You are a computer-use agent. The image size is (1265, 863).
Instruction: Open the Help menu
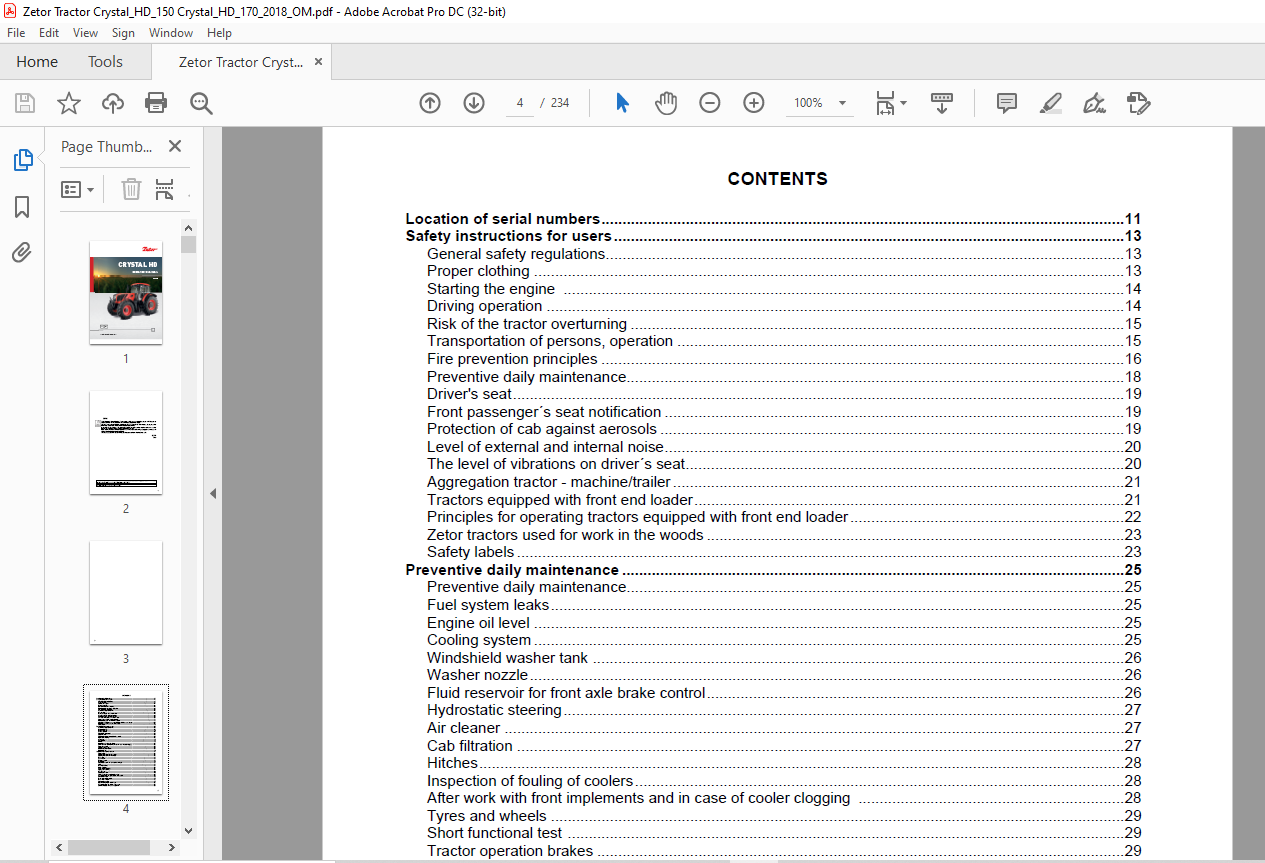(x=220, y=33)
